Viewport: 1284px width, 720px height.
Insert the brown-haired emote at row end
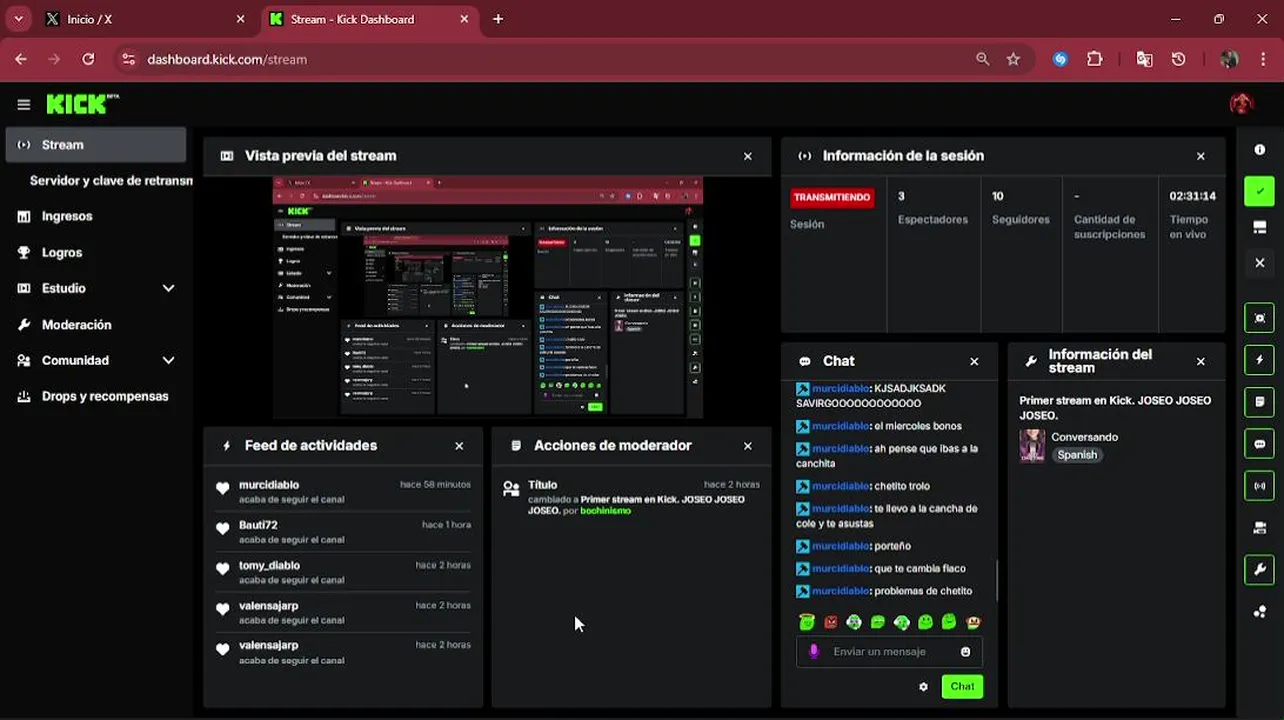[x=973, y=622]
